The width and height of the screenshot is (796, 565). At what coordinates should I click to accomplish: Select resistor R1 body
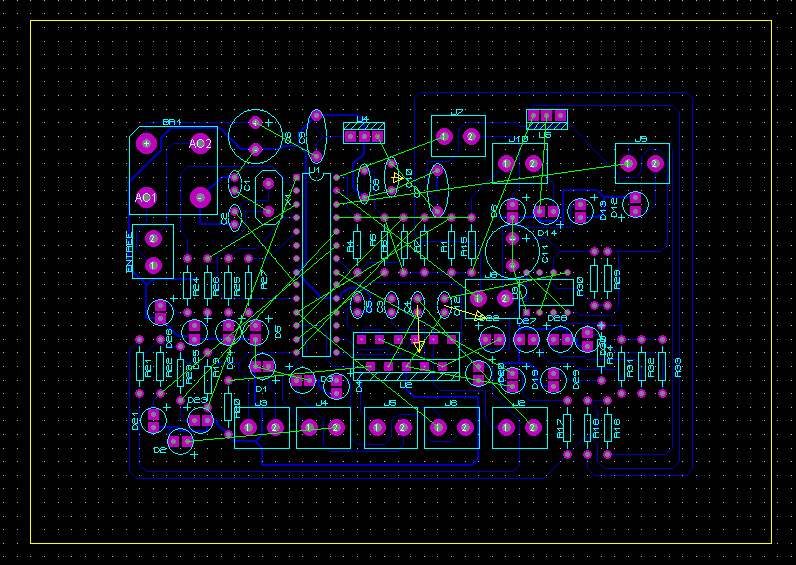[451, 245]
